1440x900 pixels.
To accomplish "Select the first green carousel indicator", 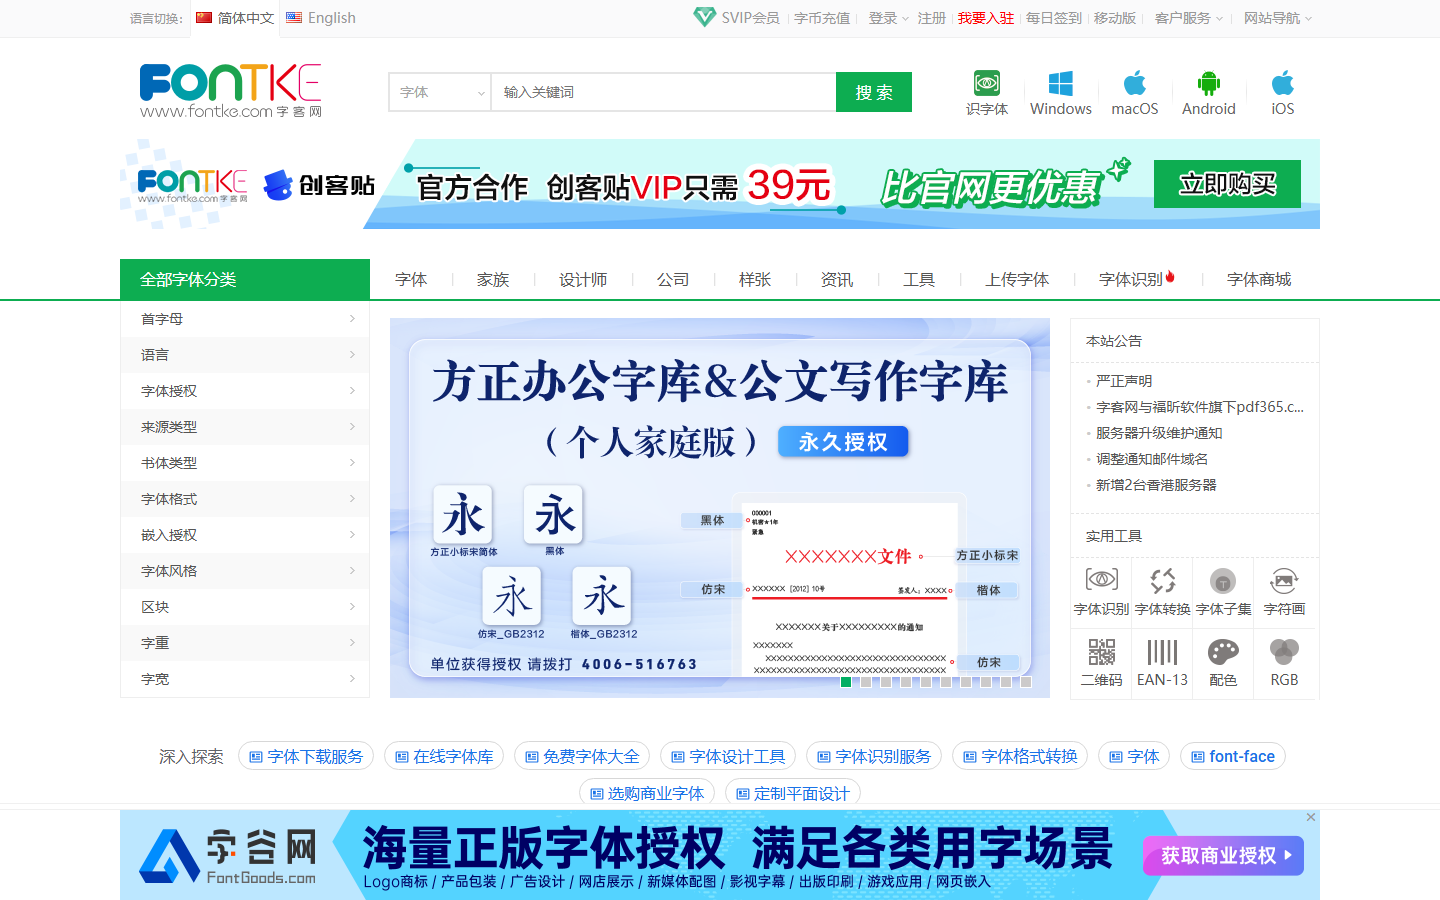I will coord(846,682).
